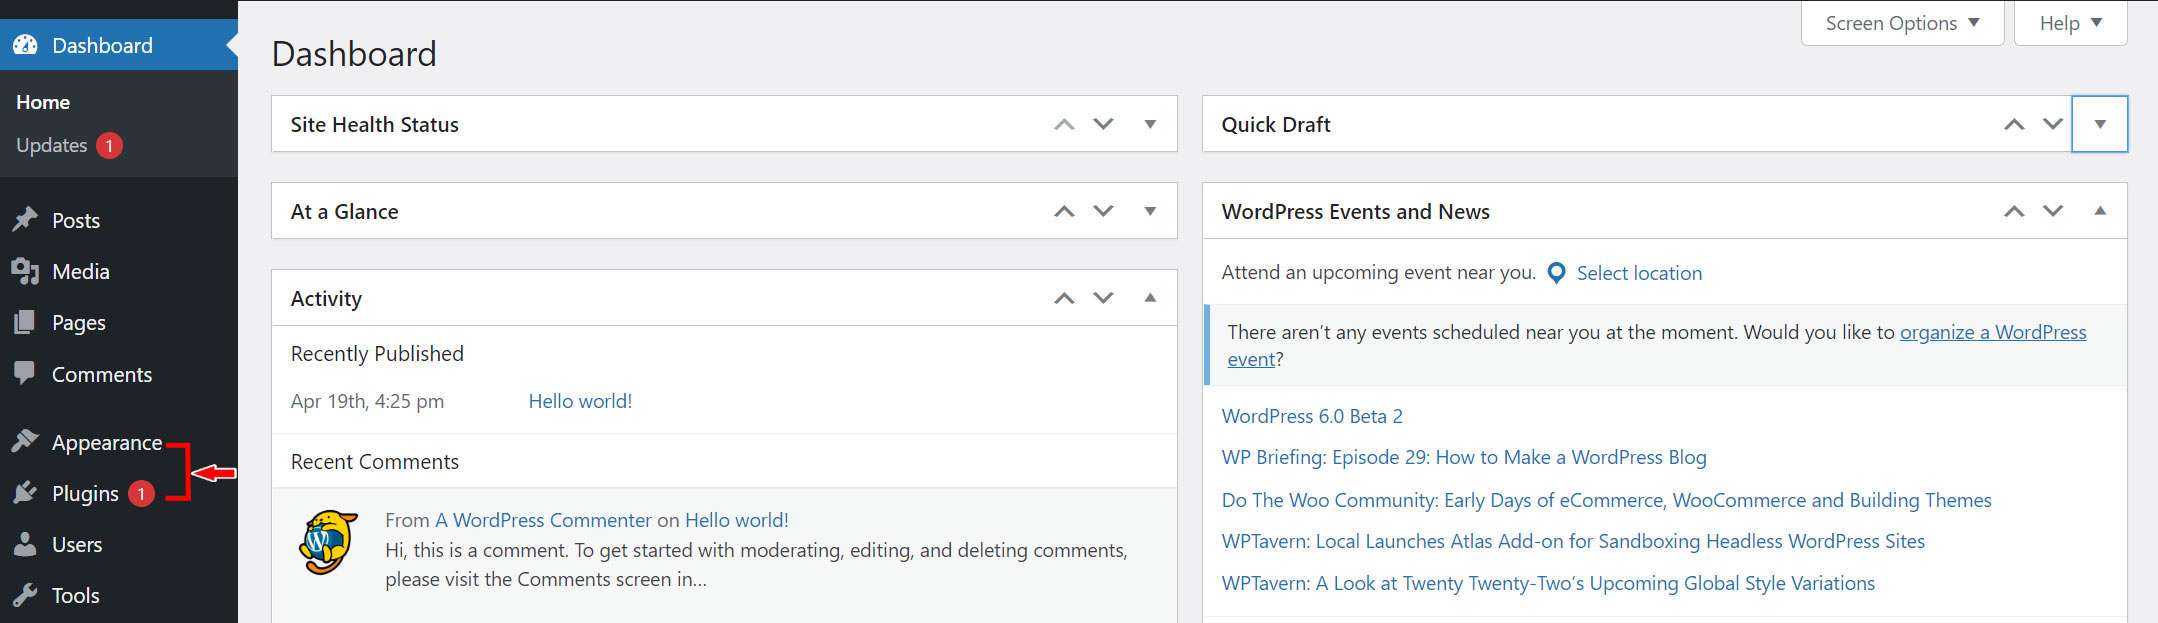Expand the Site Health Status panel
Image resolution: width=2158 pixels, height=623 pixels.
(x=1150, y=124)
